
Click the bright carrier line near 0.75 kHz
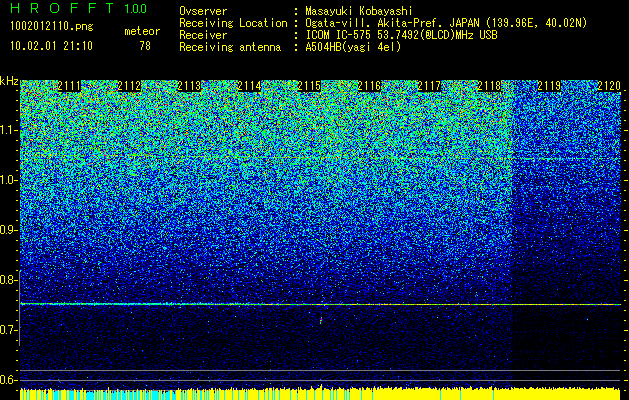[x=321, y=305]
